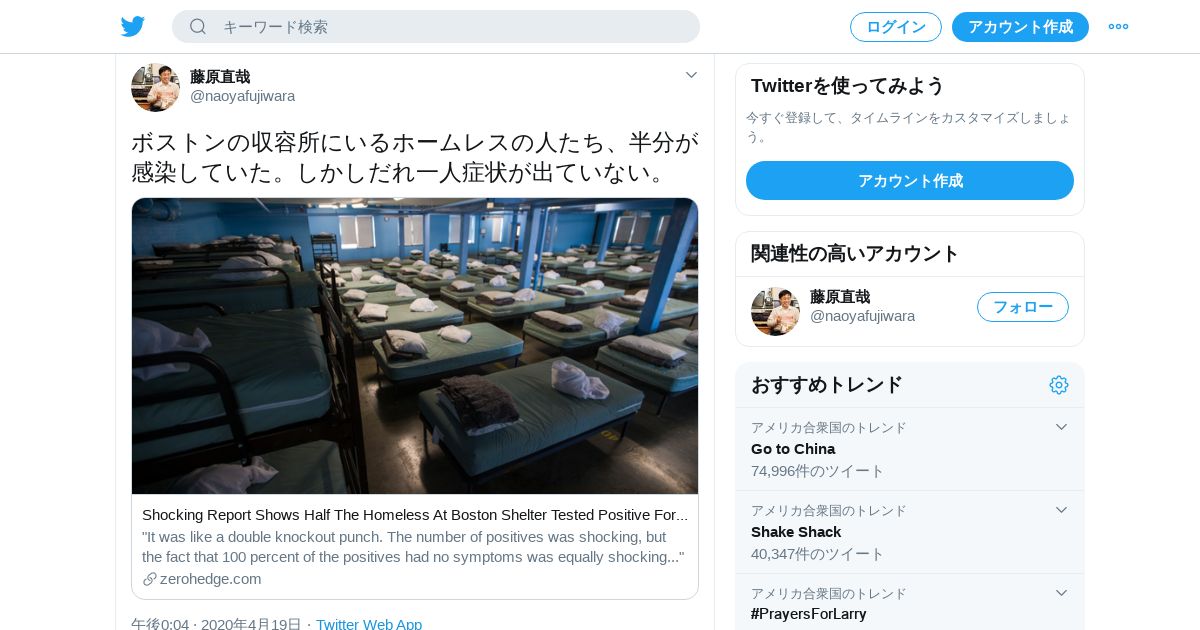Expand options for Shake Shack trend
1200x630 pixels.
1062,510
